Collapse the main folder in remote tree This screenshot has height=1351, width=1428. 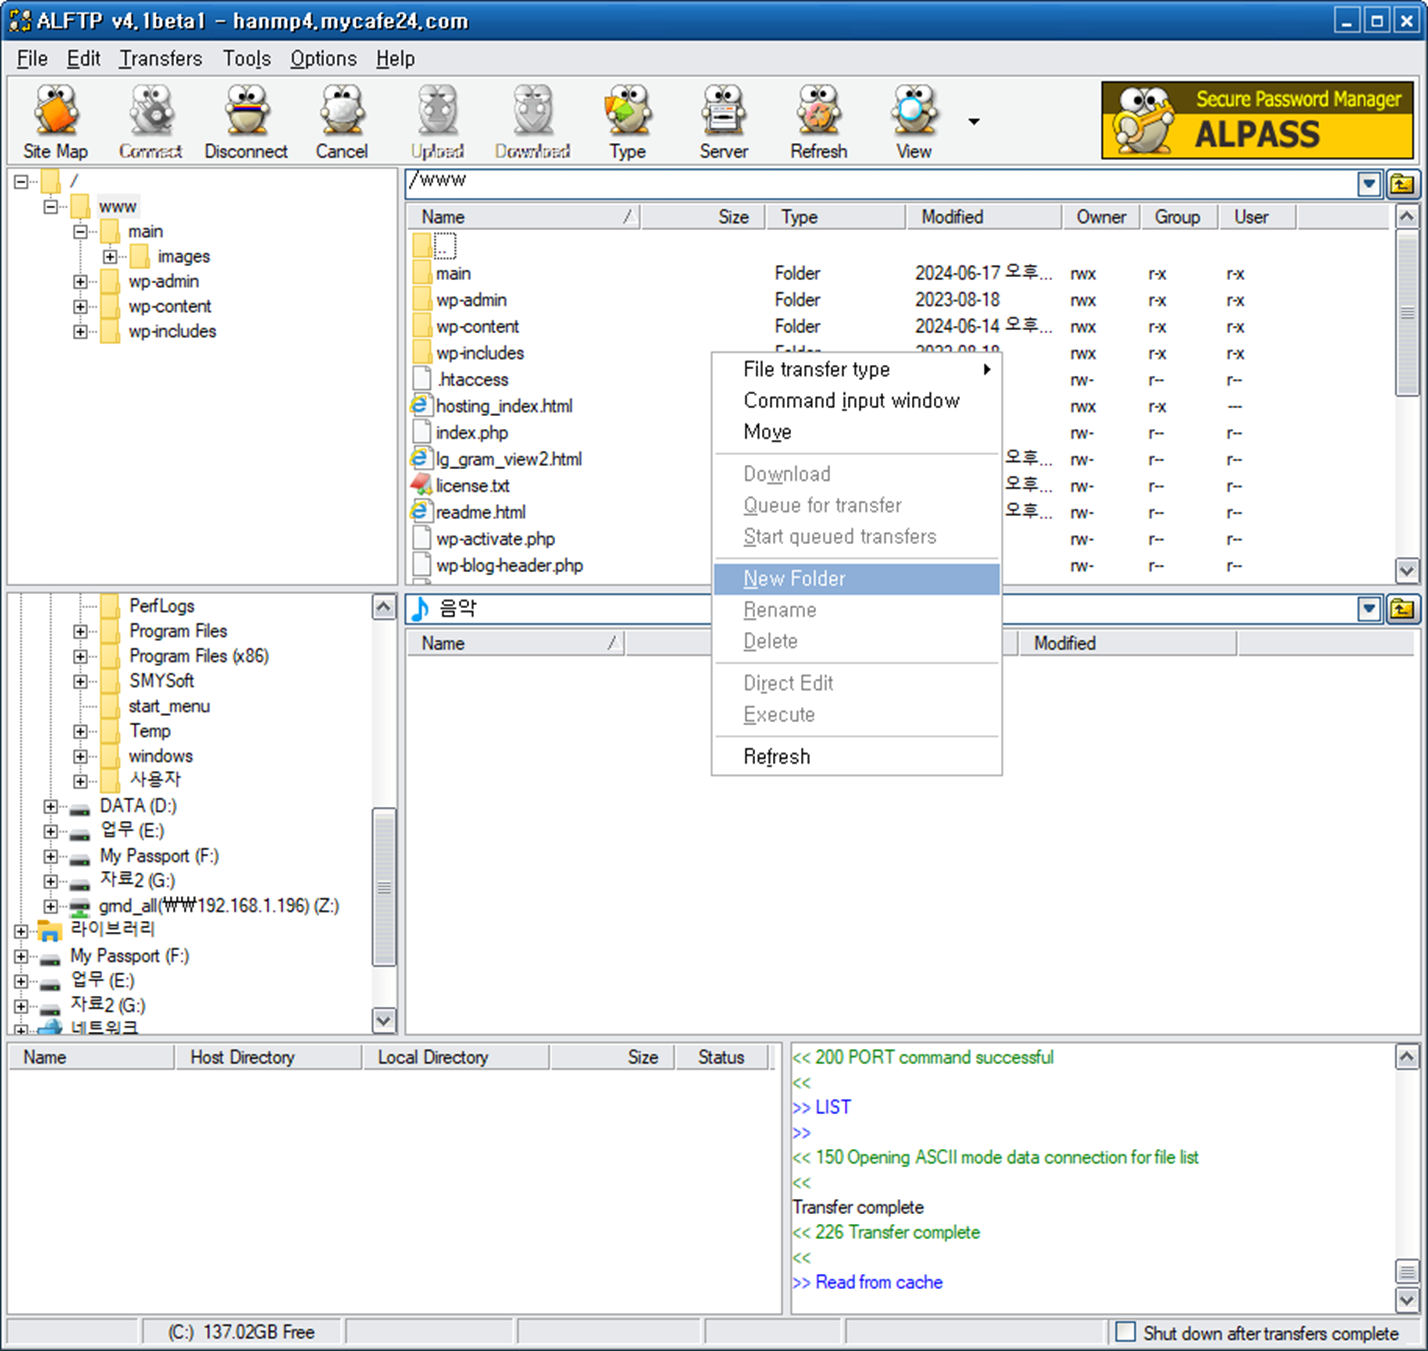click(x=80, y=231)
